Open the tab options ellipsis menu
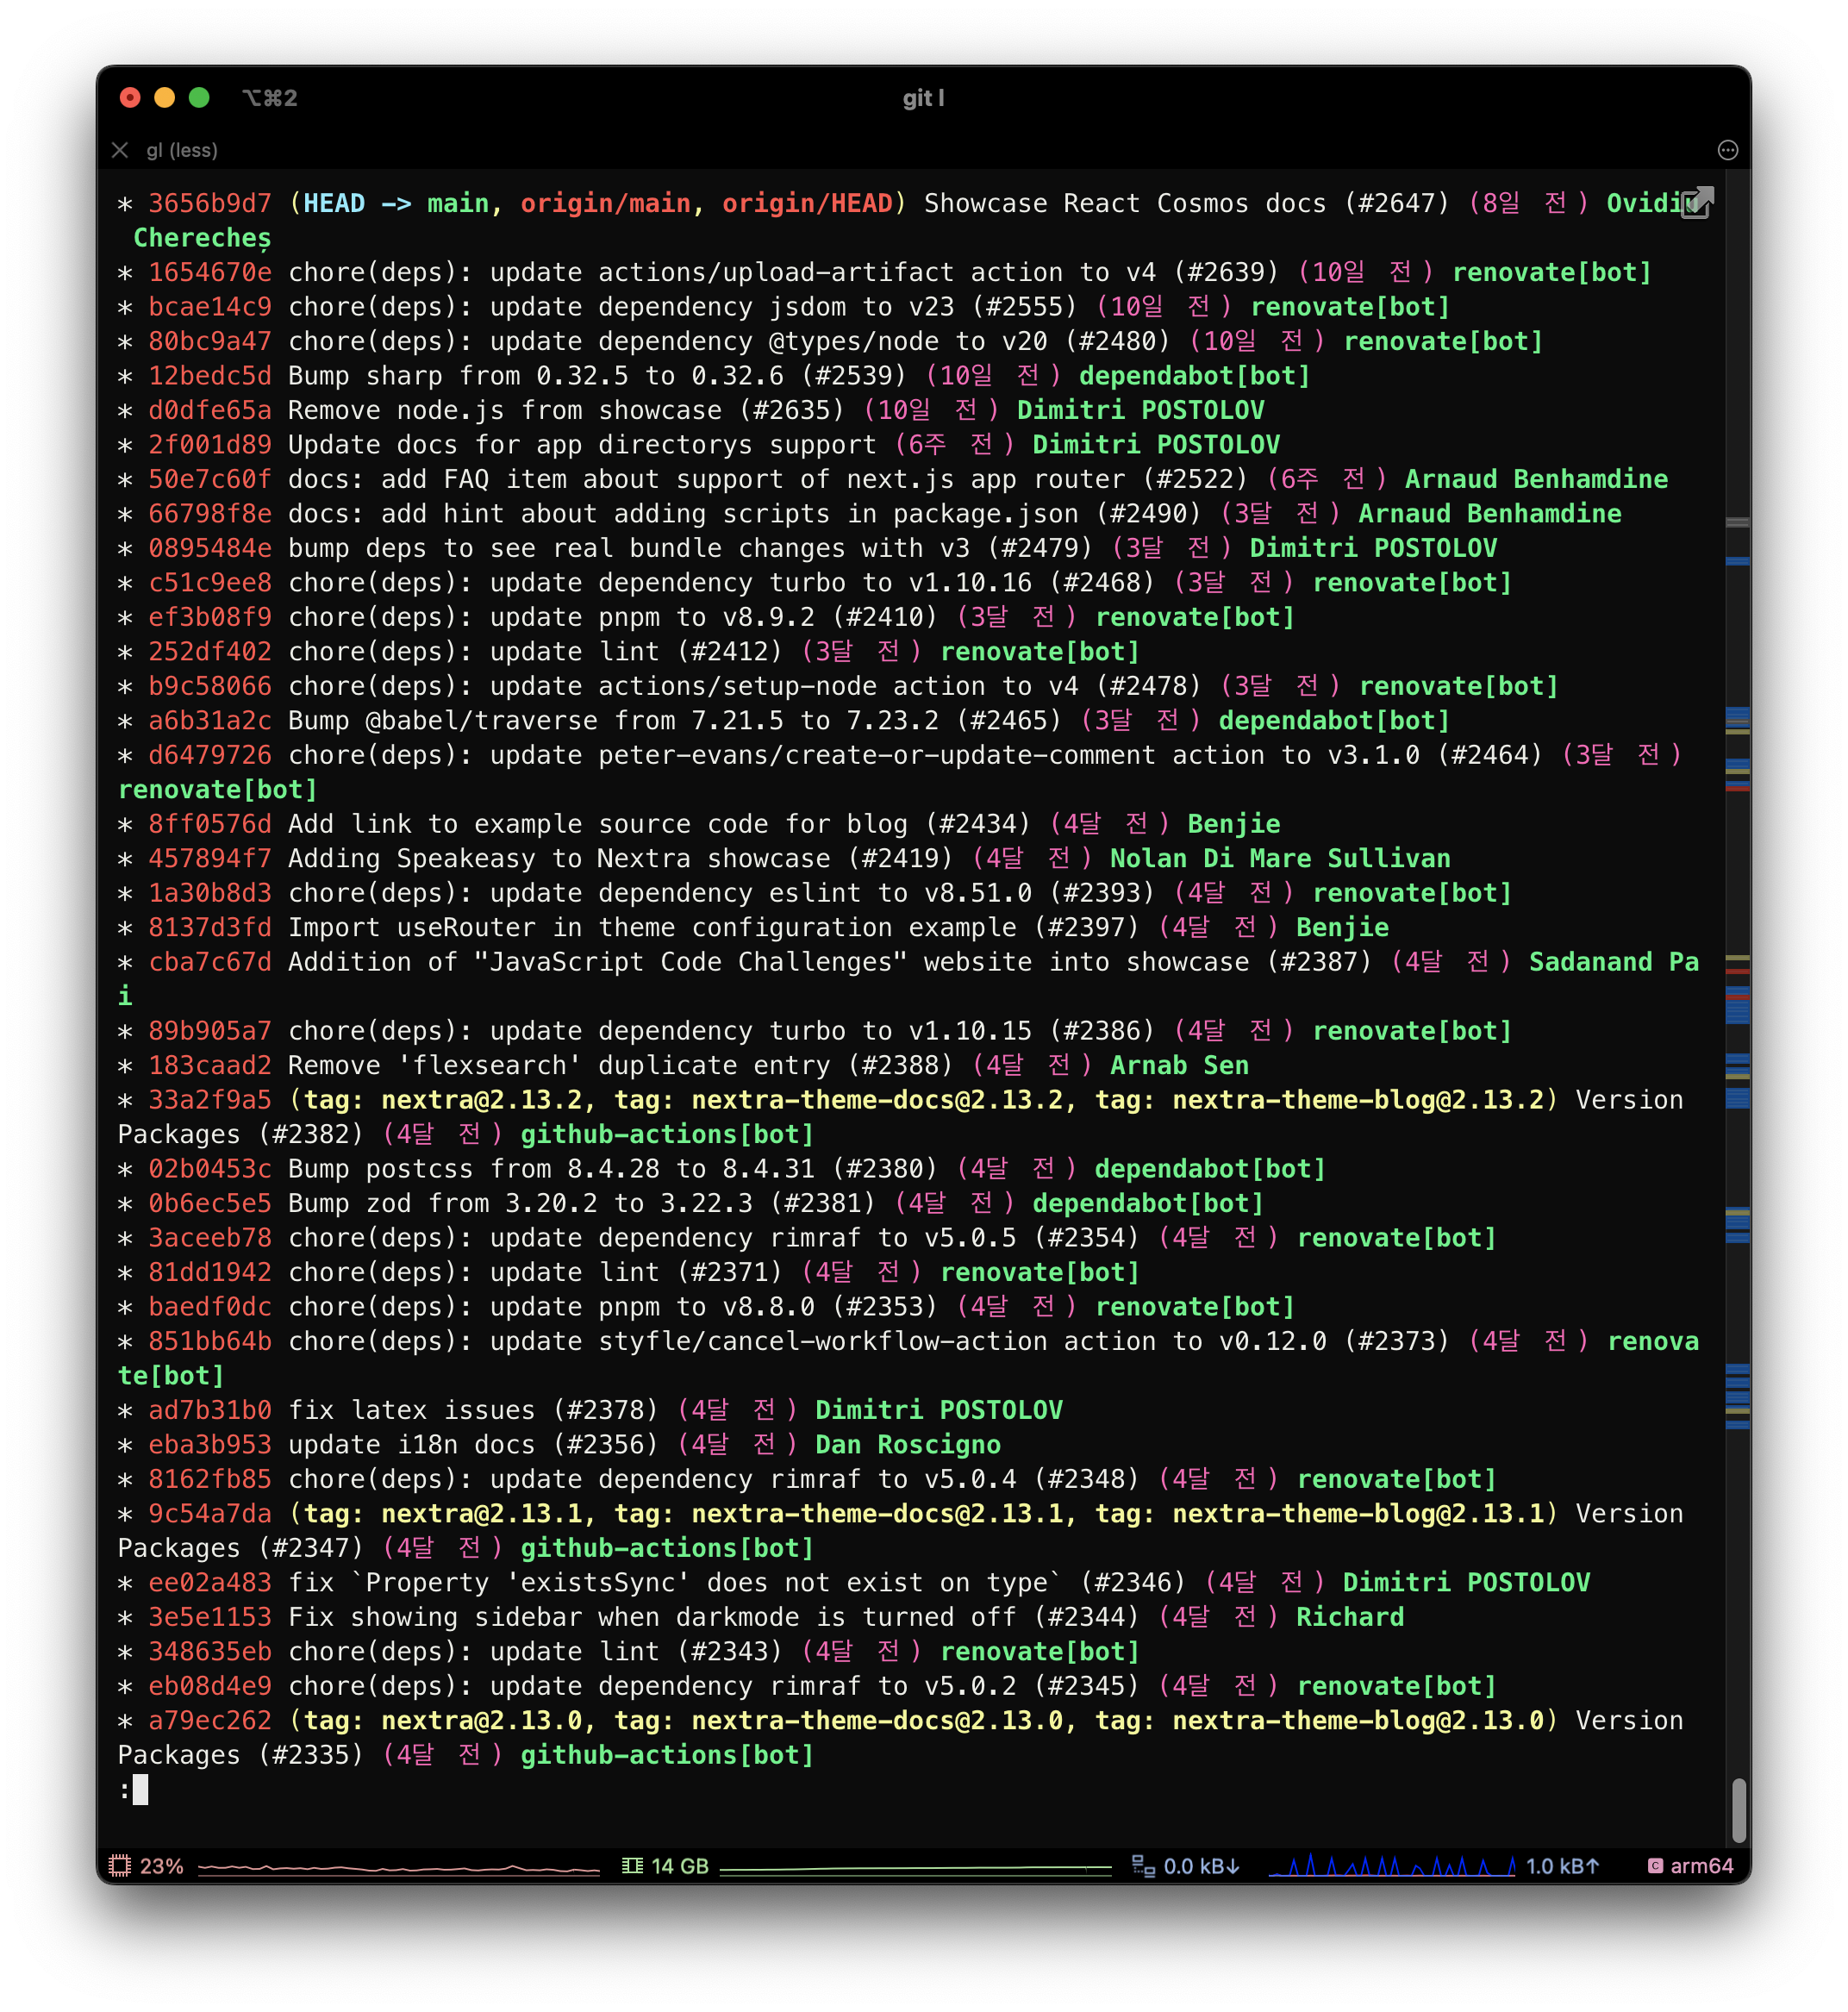The image size is (1848, 2012). coord(1727,150)
